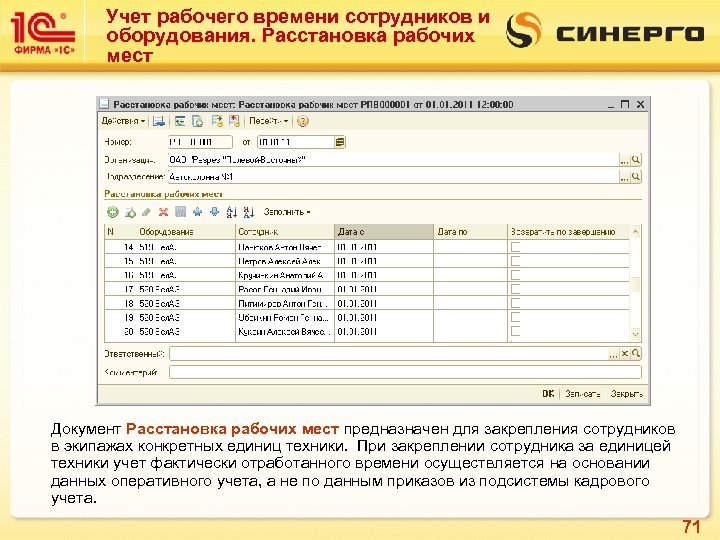Click the Дата с column header
Viewport: 720px width, 540px height.
pyautogui.click(x=384, y=232)
